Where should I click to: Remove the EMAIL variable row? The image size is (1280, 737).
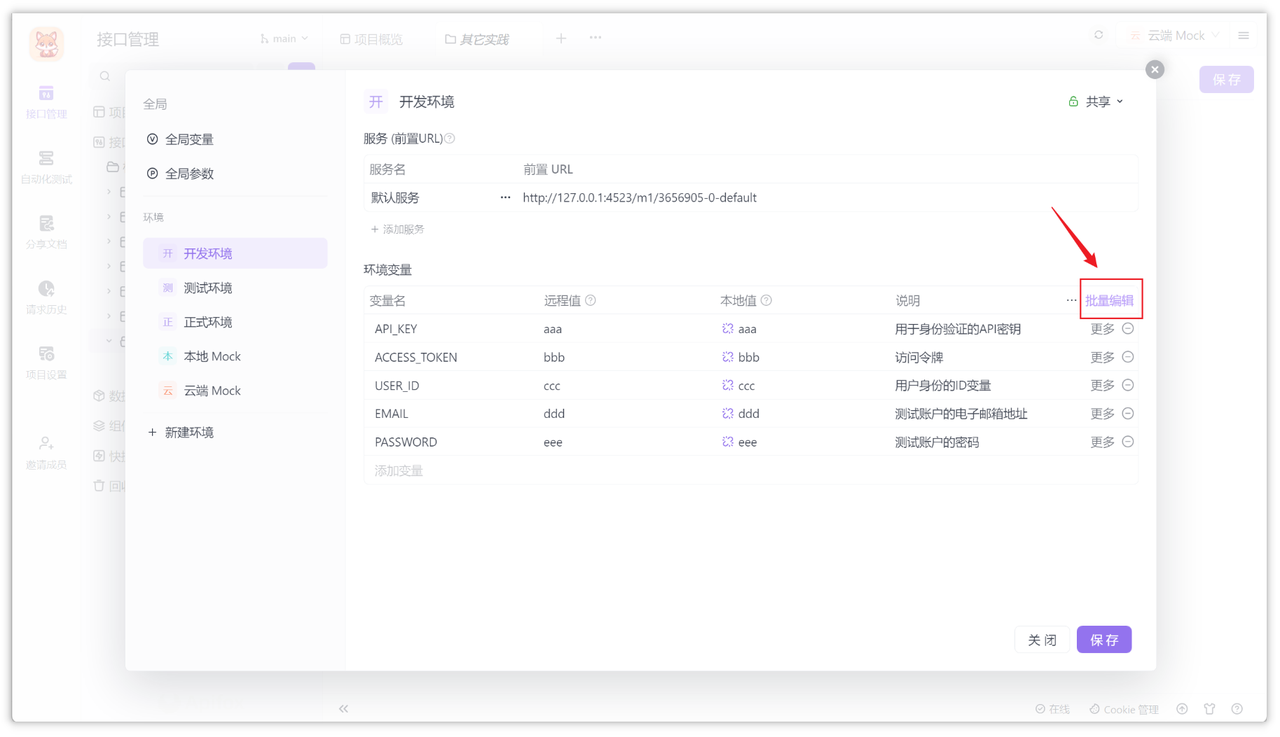pos(1128,413)
